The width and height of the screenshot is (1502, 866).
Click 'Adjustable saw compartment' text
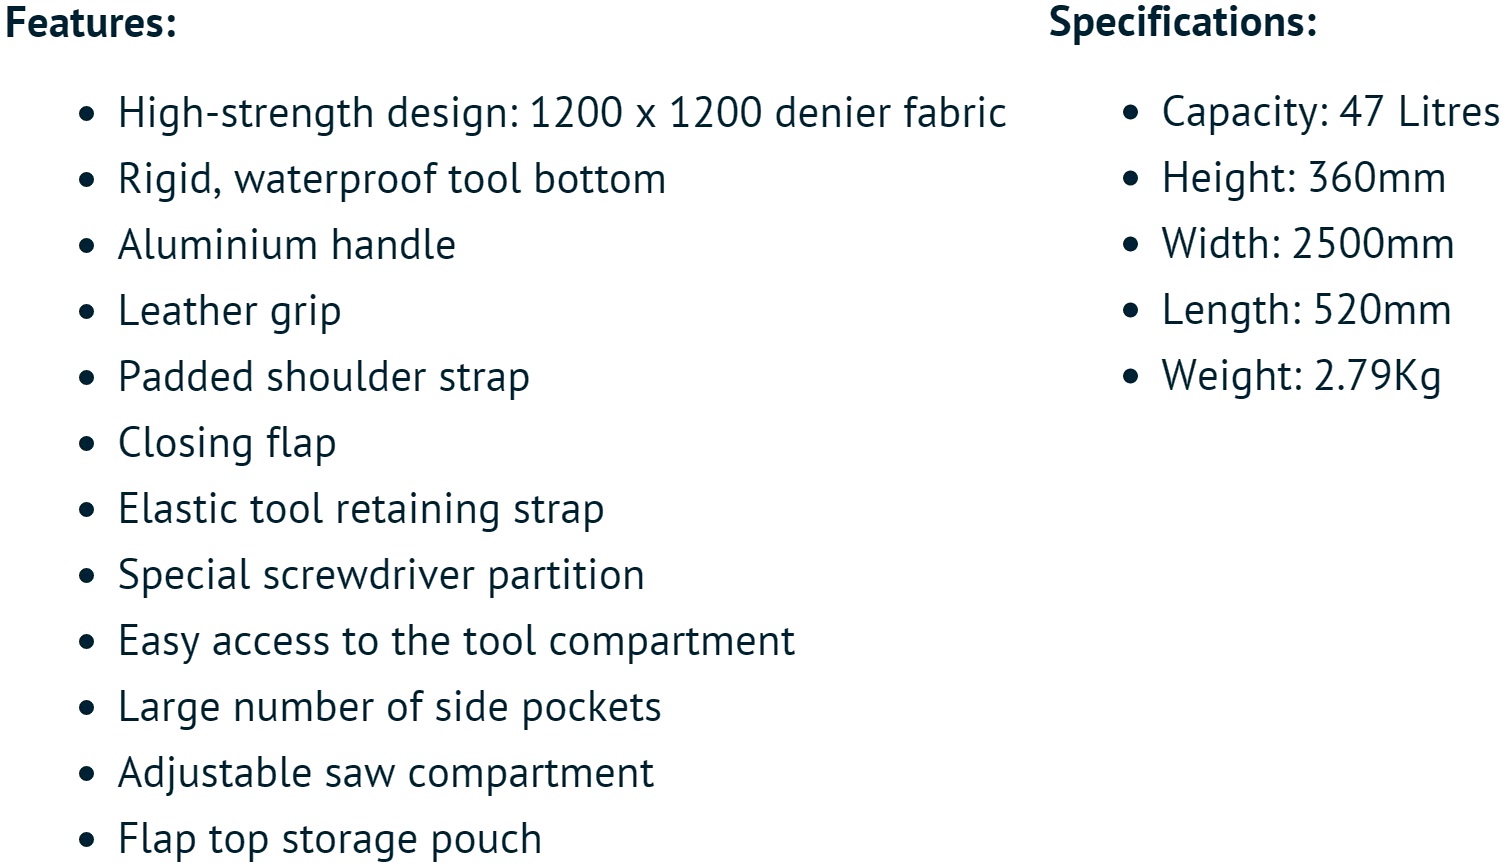(385, 774)
